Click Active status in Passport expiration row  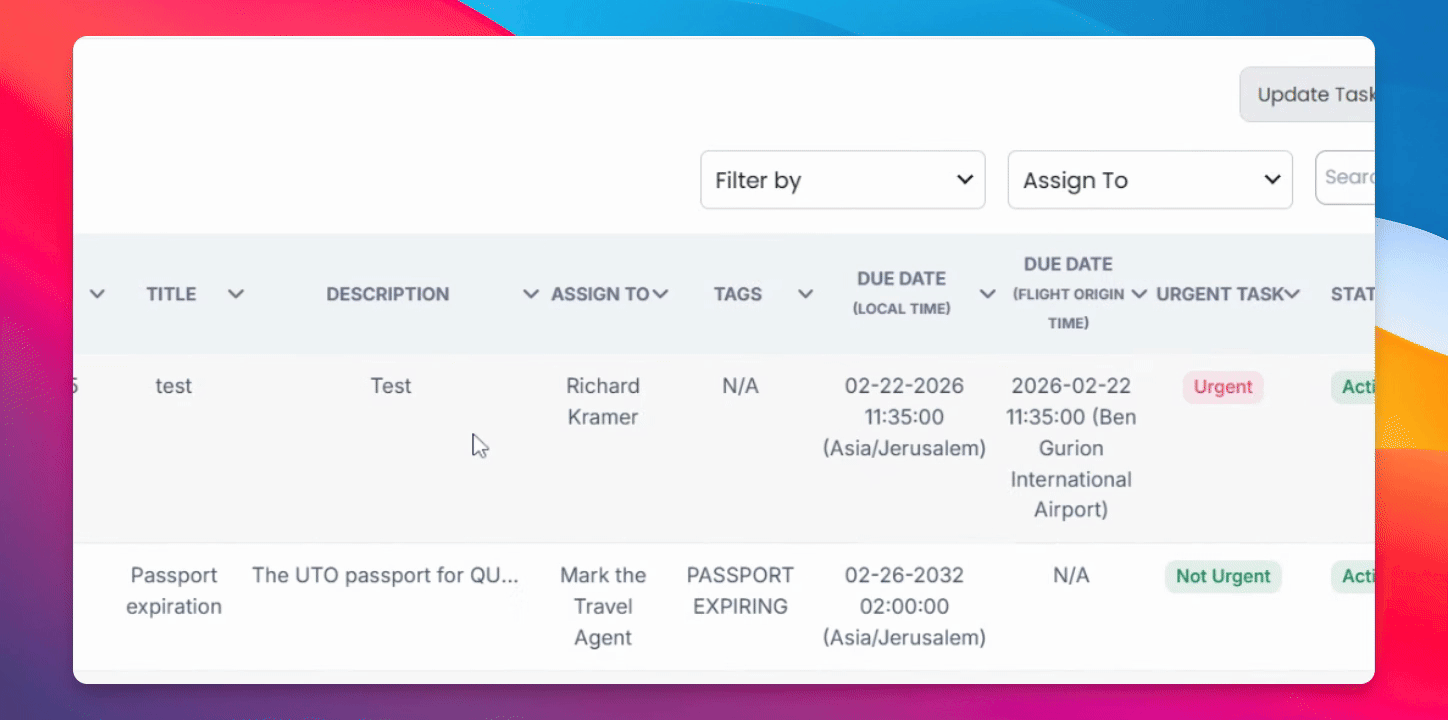(1353, 576)
